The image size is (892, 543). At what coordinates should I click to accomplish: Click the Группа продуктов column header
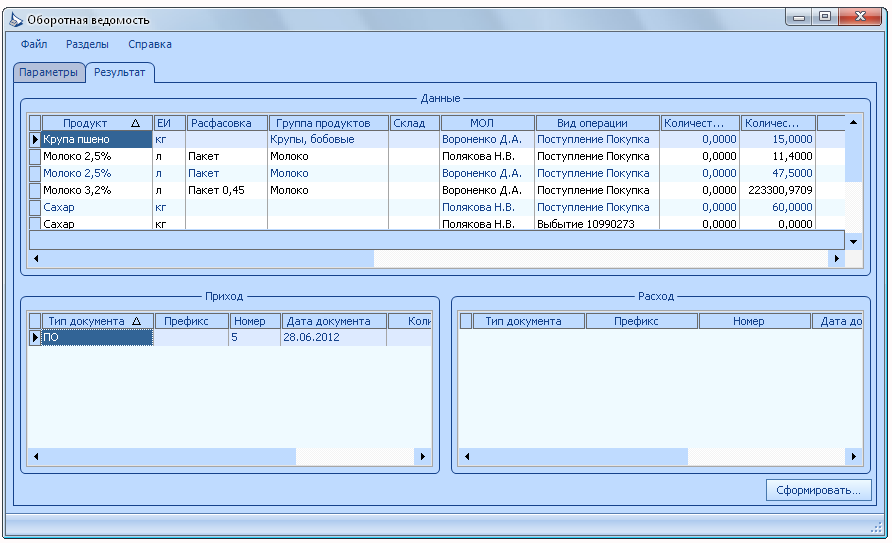328,123
